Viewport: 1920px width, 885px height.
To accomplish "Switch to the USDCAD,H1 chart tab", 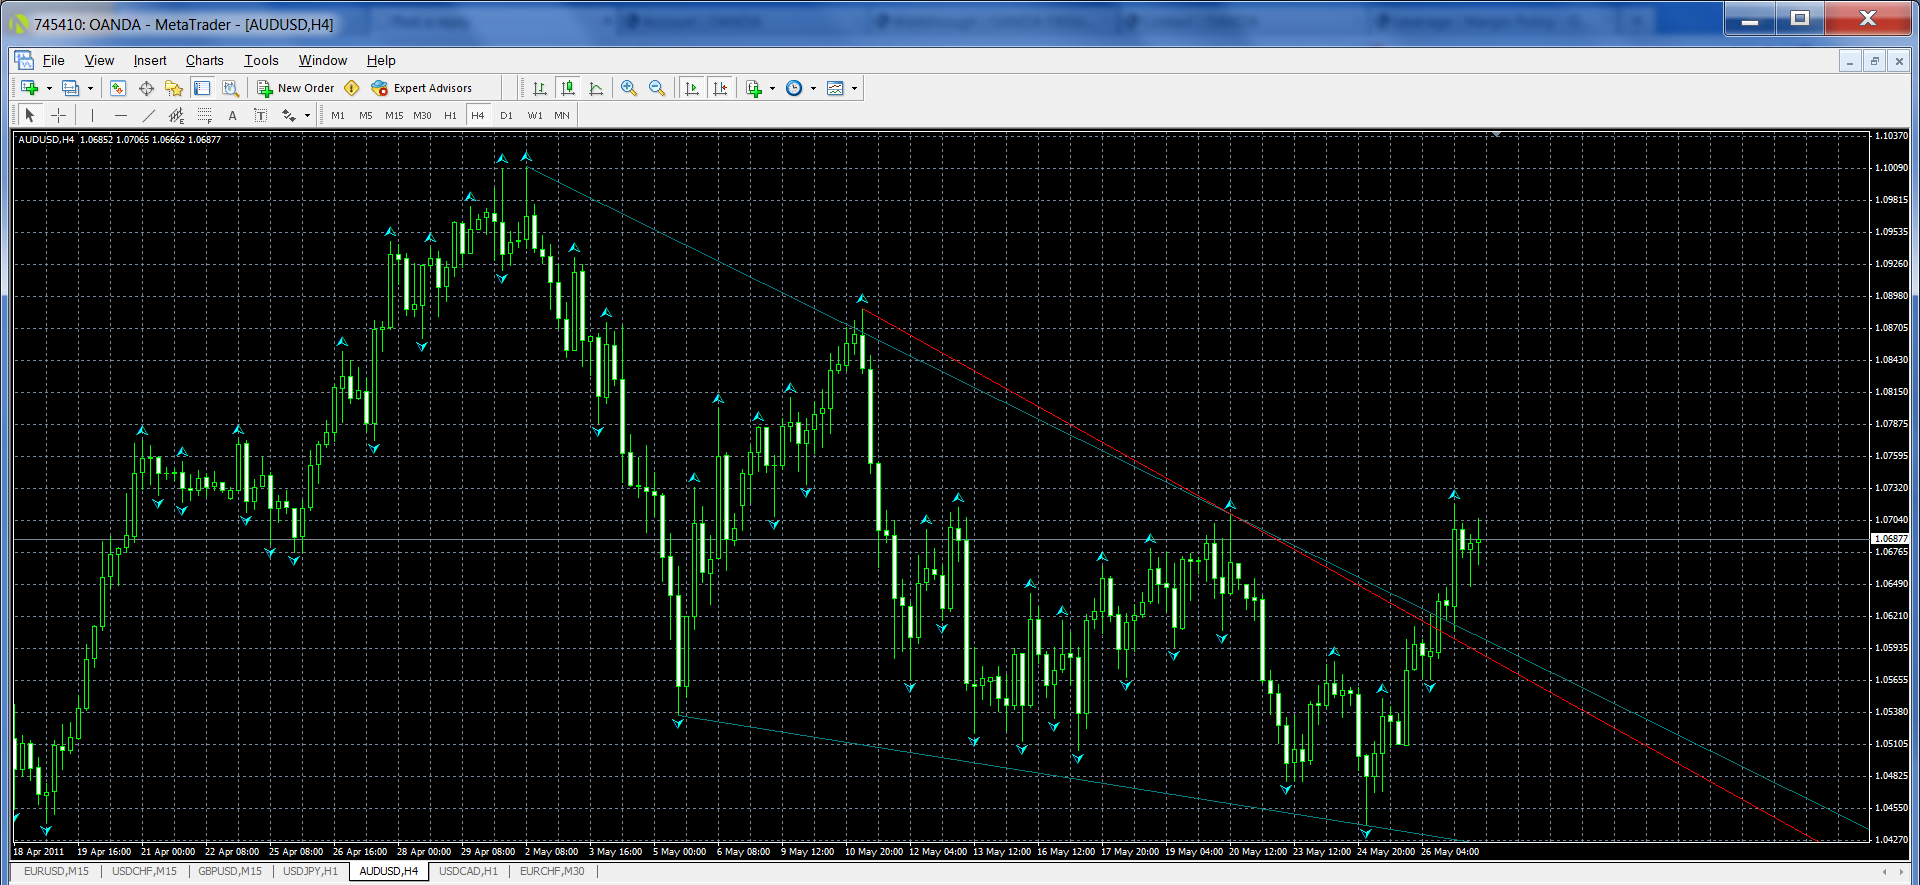I will [x=468, y=871].
